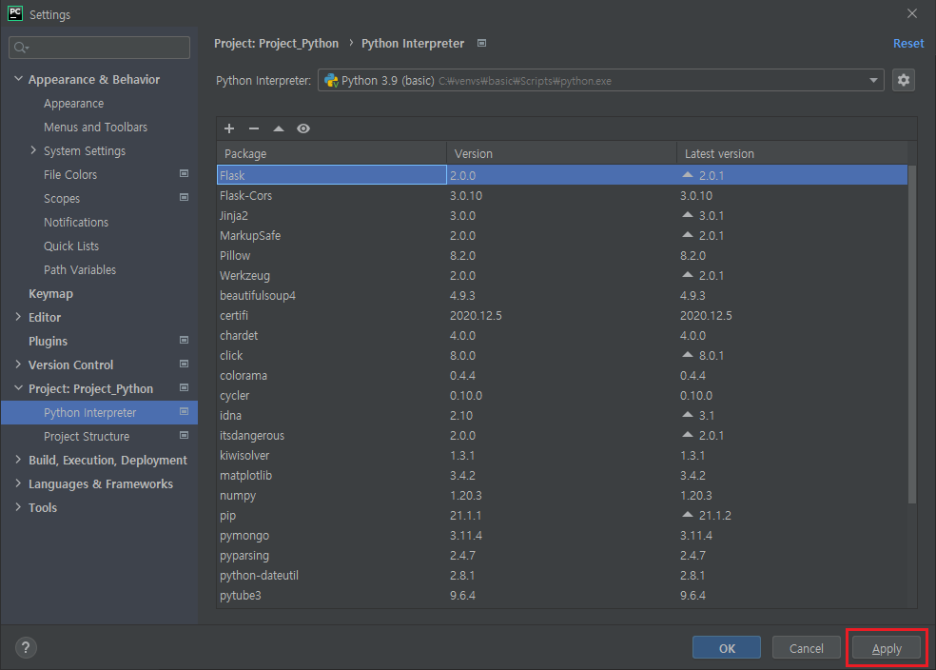936x670 pixels.
Task: Select Appearance settings page
Action: [x=73, y=103]
